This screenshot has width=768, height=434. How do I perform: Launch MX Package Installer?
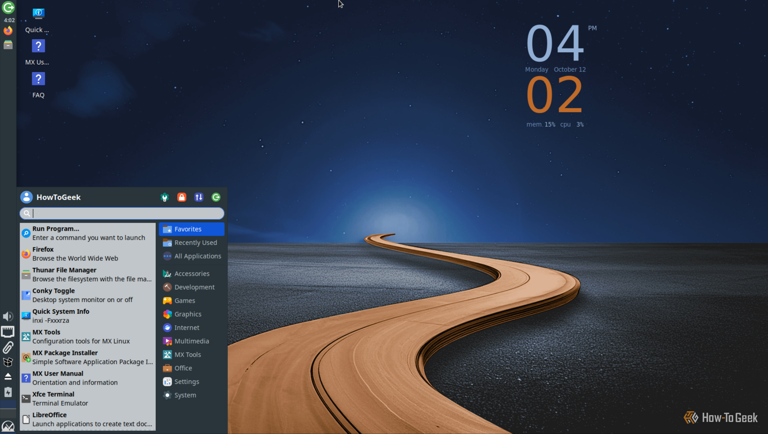click(x=88, y=357)
